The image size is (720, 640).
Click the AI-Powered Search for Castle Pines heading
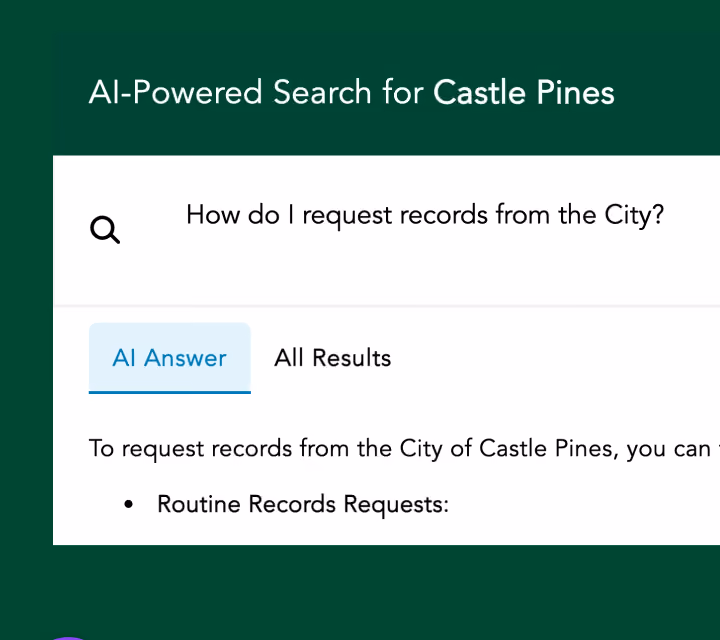click(351, 92)
